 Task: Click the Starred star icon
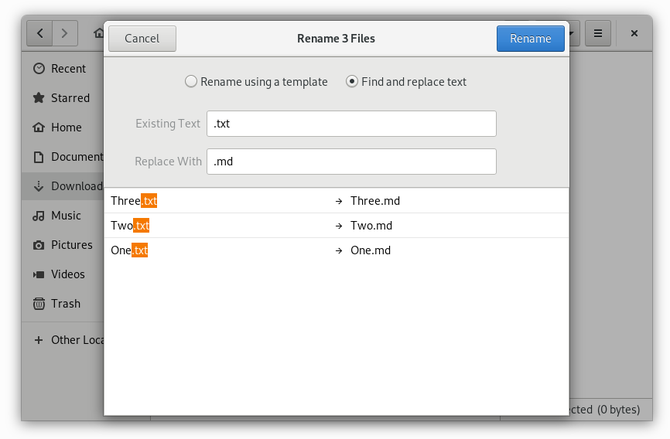click(x=39, y=98)
